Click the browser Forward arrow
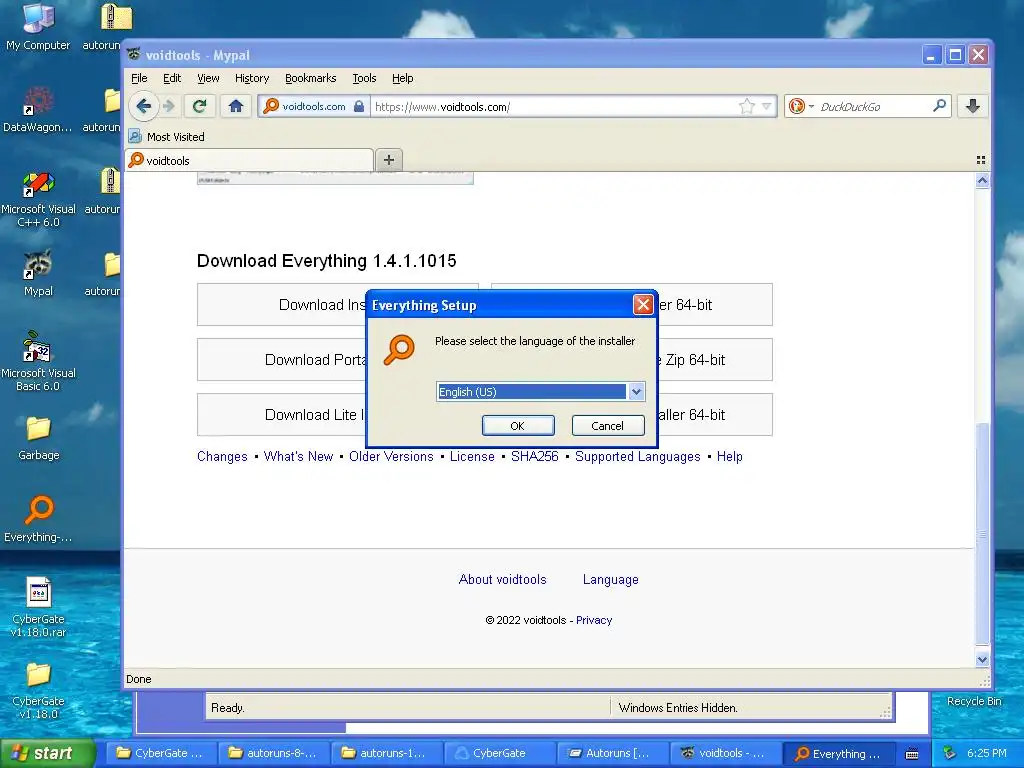Image resolution: width=1024 pixels, height=768 pixels. coord(169,106)
